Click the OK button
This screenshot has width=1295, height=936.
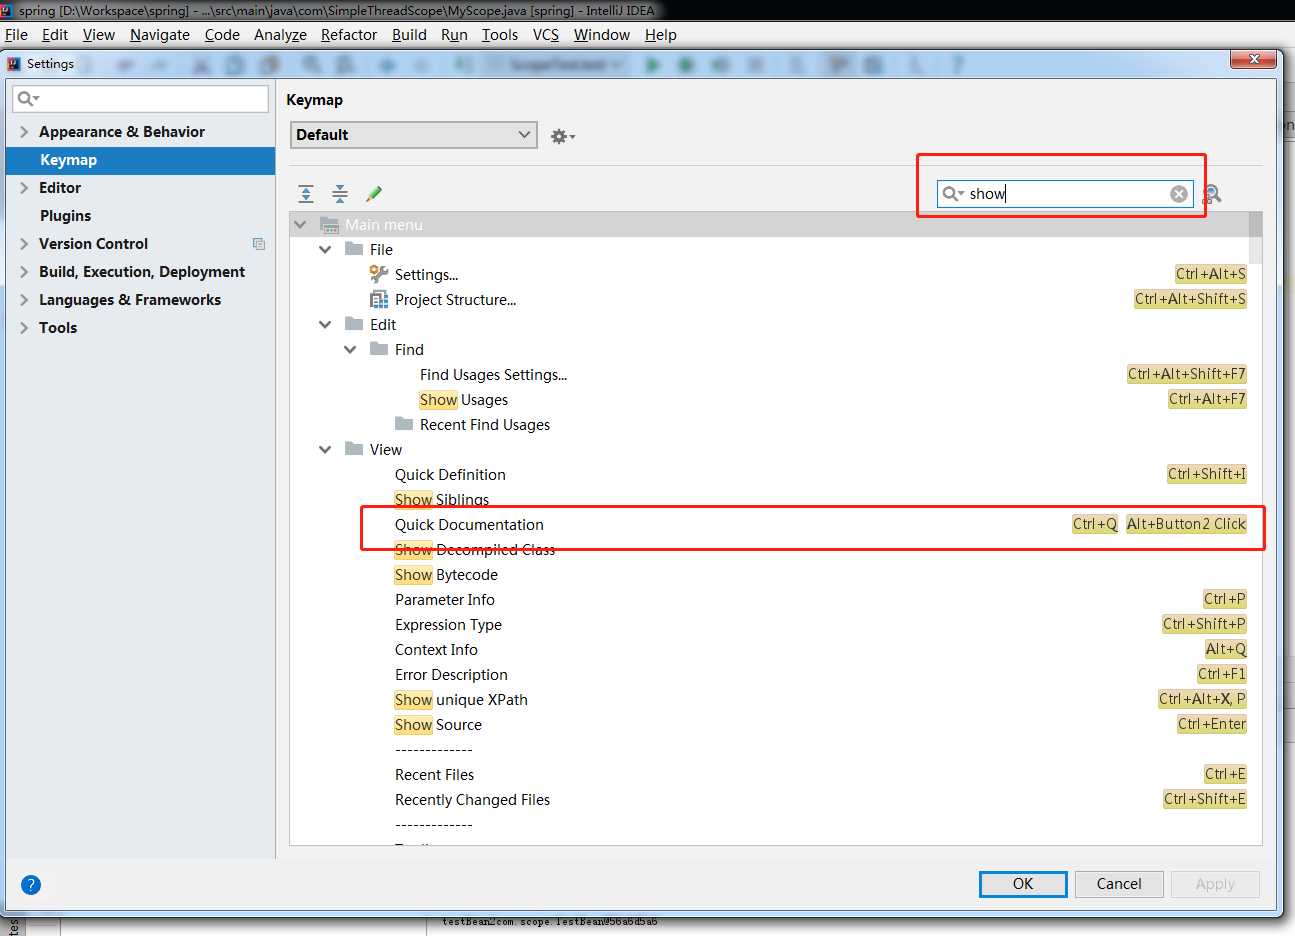click(1023, 884)
